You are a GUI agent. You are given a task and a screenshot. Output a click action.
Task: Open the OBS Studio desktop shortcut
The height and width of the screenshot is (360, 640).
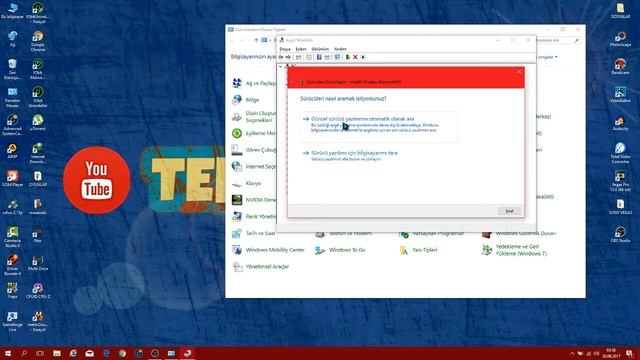point(620,234)
